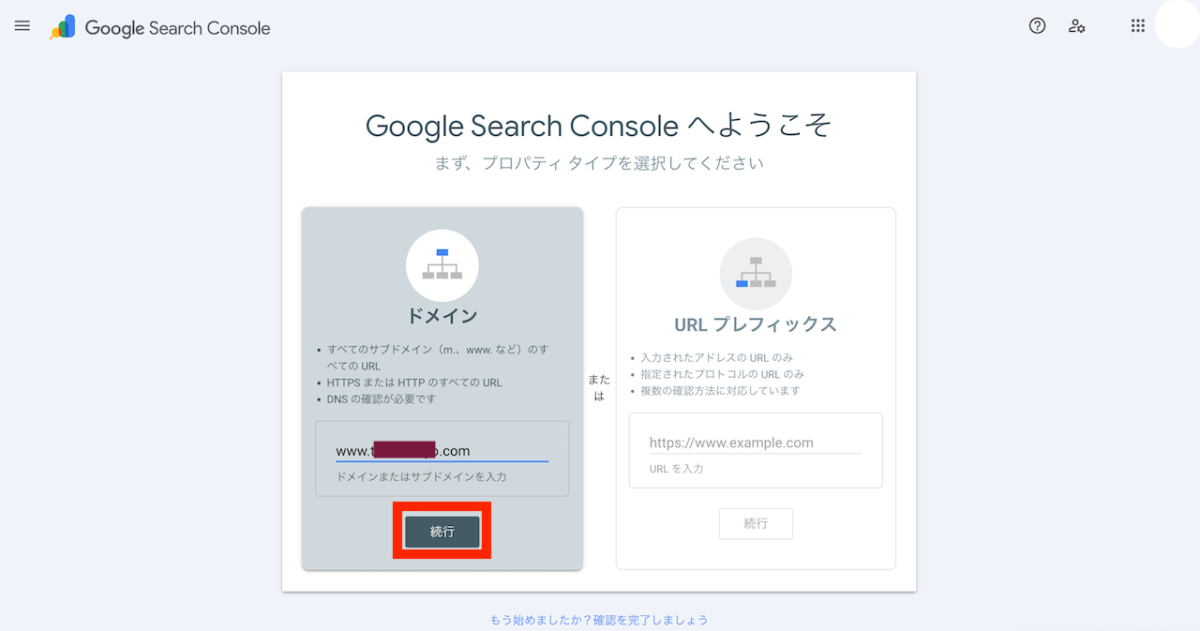Click the URL プレフィックス sitemap icon
Image resolution: width=1200 pixels, height=631 pixels.
755,274
